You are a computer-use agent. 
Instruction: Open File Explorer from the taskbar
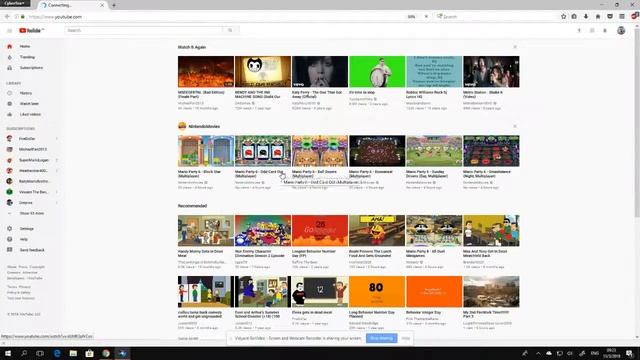pyautogui.click(x=73, y=353)
